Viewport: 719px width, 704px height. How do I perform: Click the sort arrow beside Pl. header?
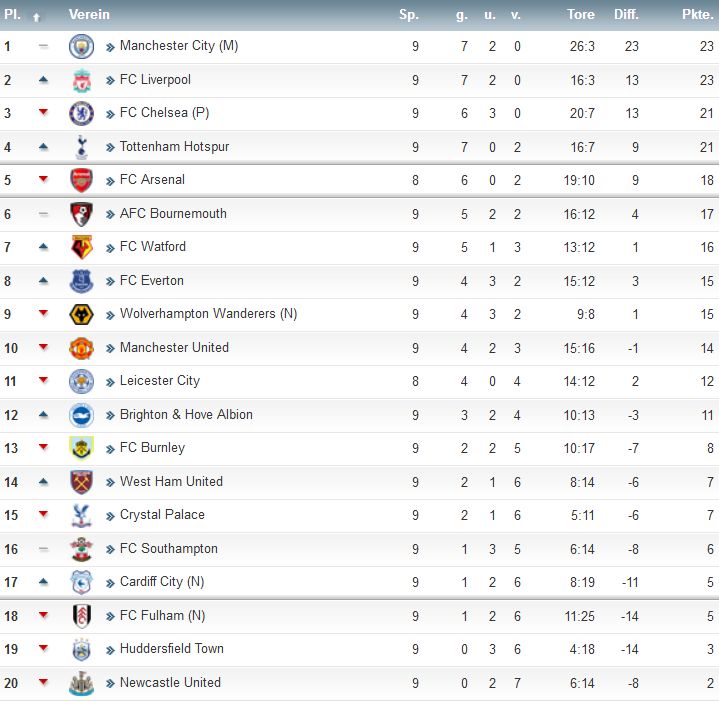click(37, 17)
